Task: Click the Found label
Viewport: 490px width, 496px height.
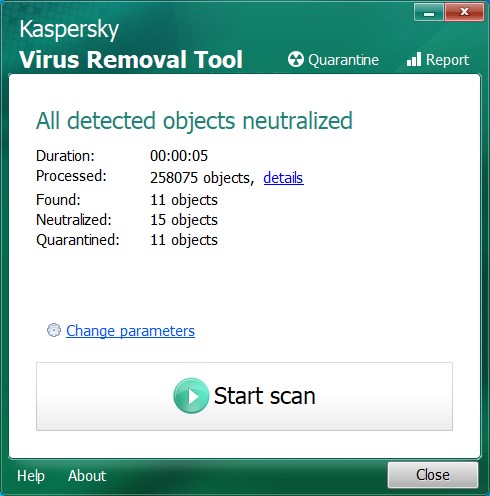Action: (58, 200)
